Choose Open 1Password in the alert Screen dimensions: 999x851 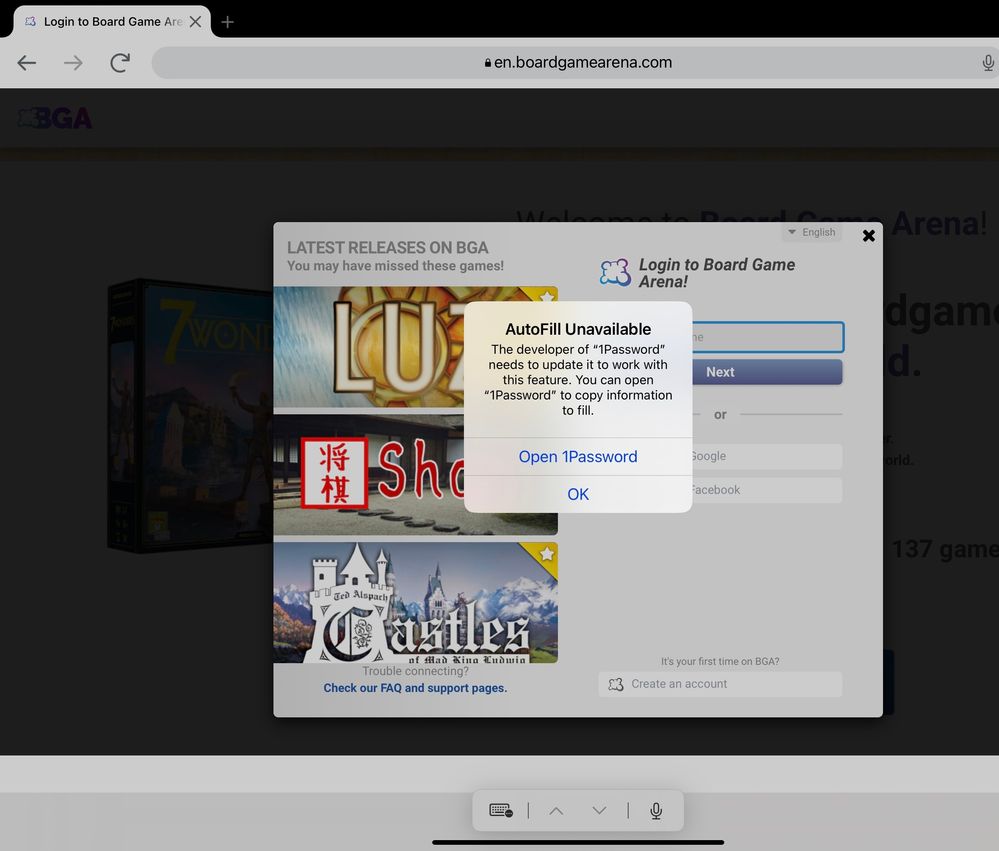click(x=578, y=457)
